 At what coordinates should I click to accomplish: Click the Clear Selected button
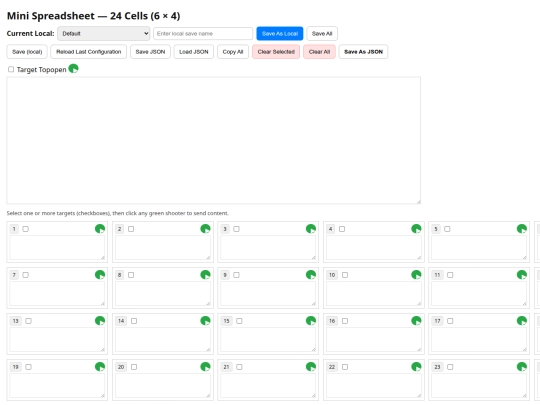[276, 52]
